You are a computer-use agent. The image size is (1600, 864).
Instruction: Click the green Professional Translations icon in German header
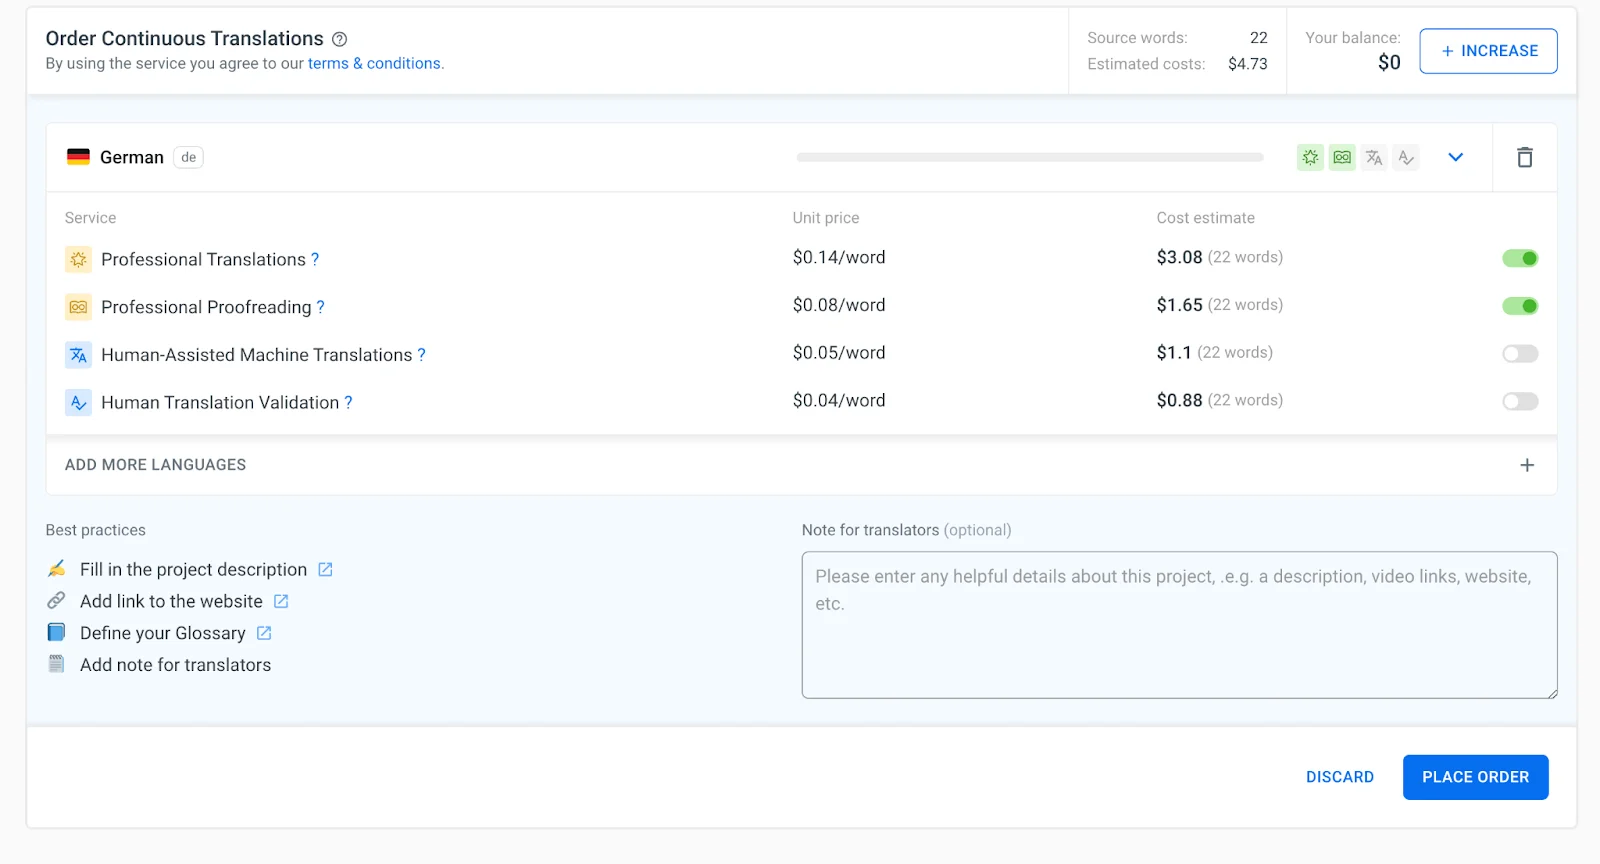pyautogui.click(x=1310, y=157)
